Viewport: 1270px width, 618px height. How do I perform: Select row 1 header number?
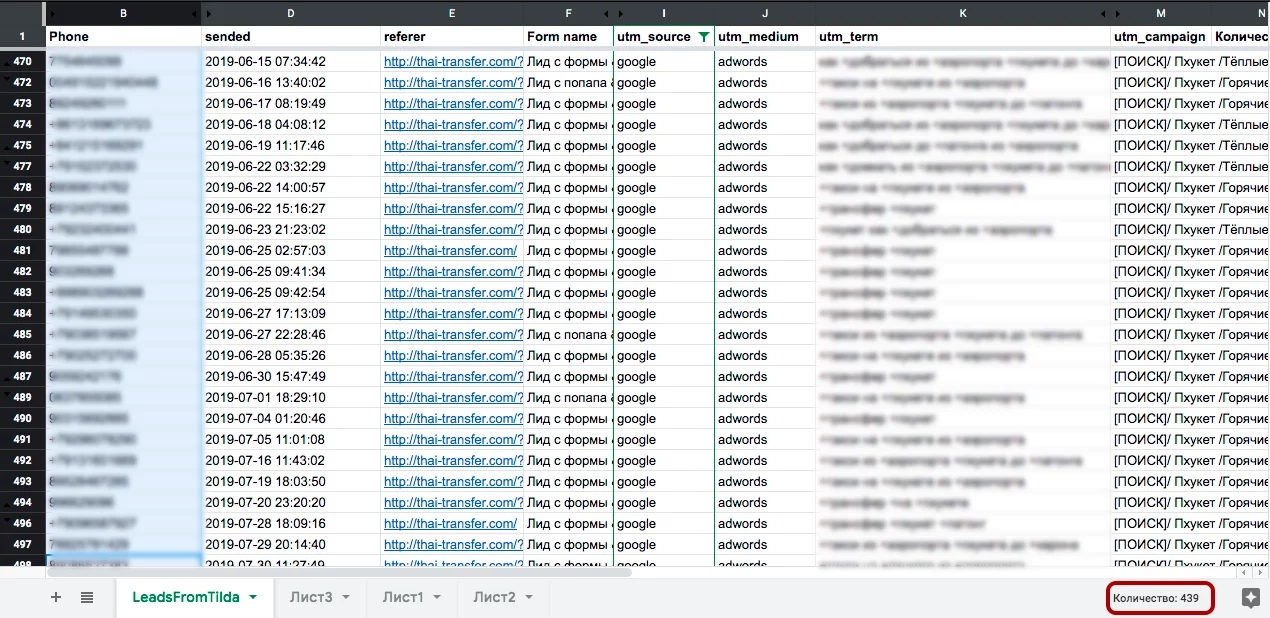[23, 37]
